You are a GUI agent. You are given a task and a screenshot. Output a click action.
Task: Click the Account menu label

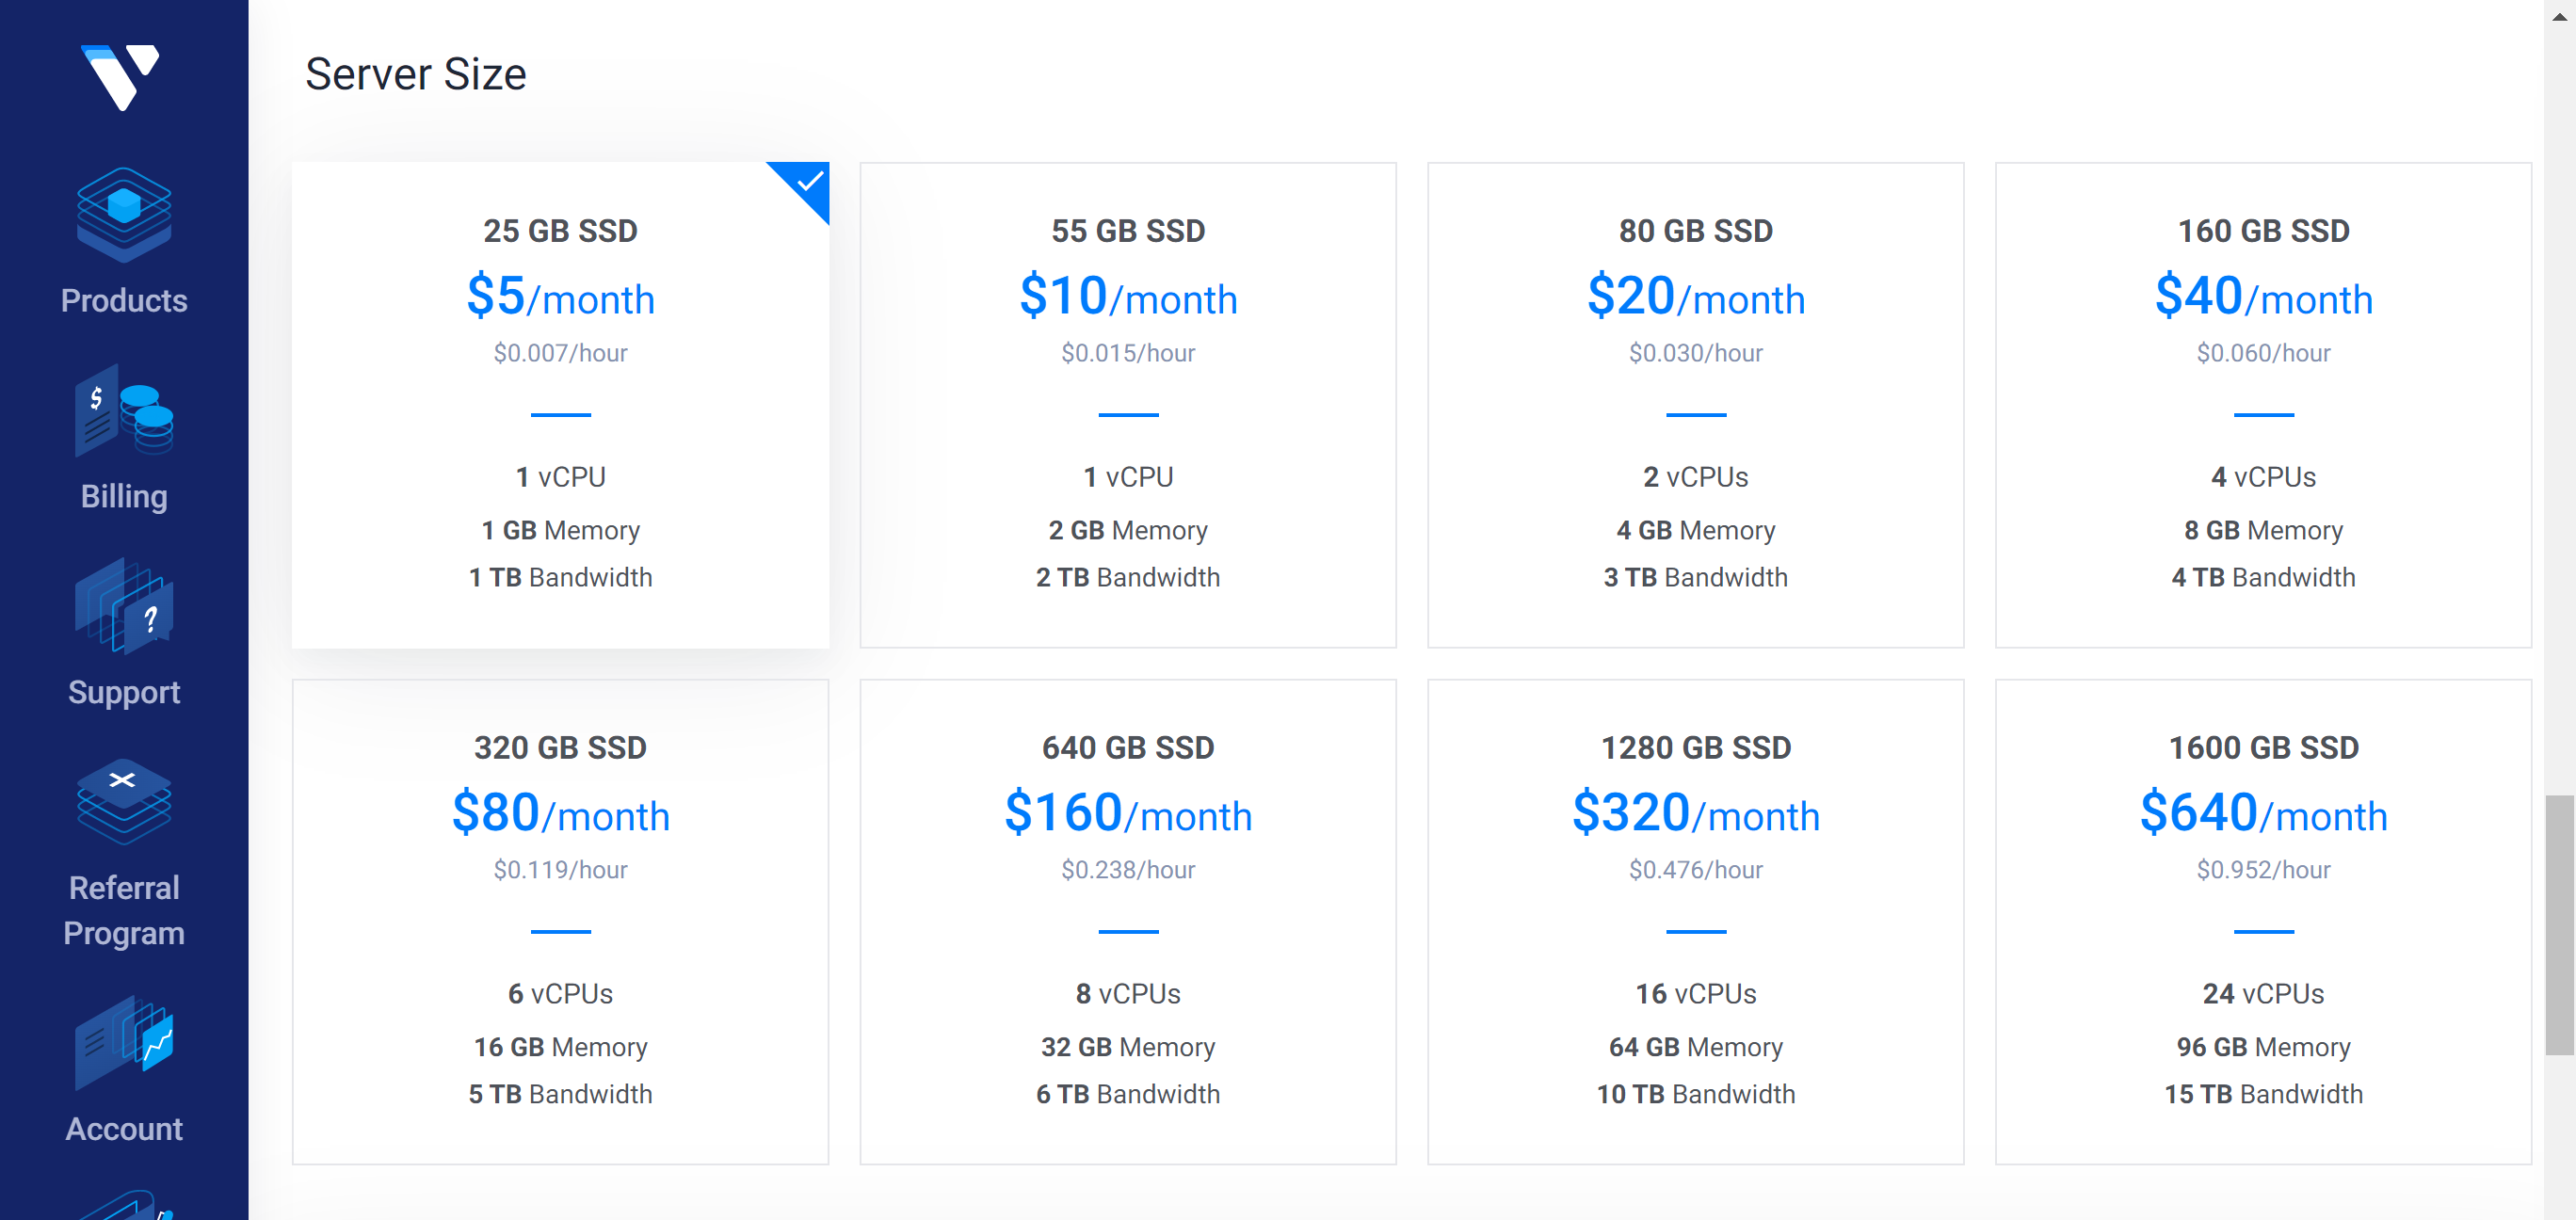click(124, 1129)
